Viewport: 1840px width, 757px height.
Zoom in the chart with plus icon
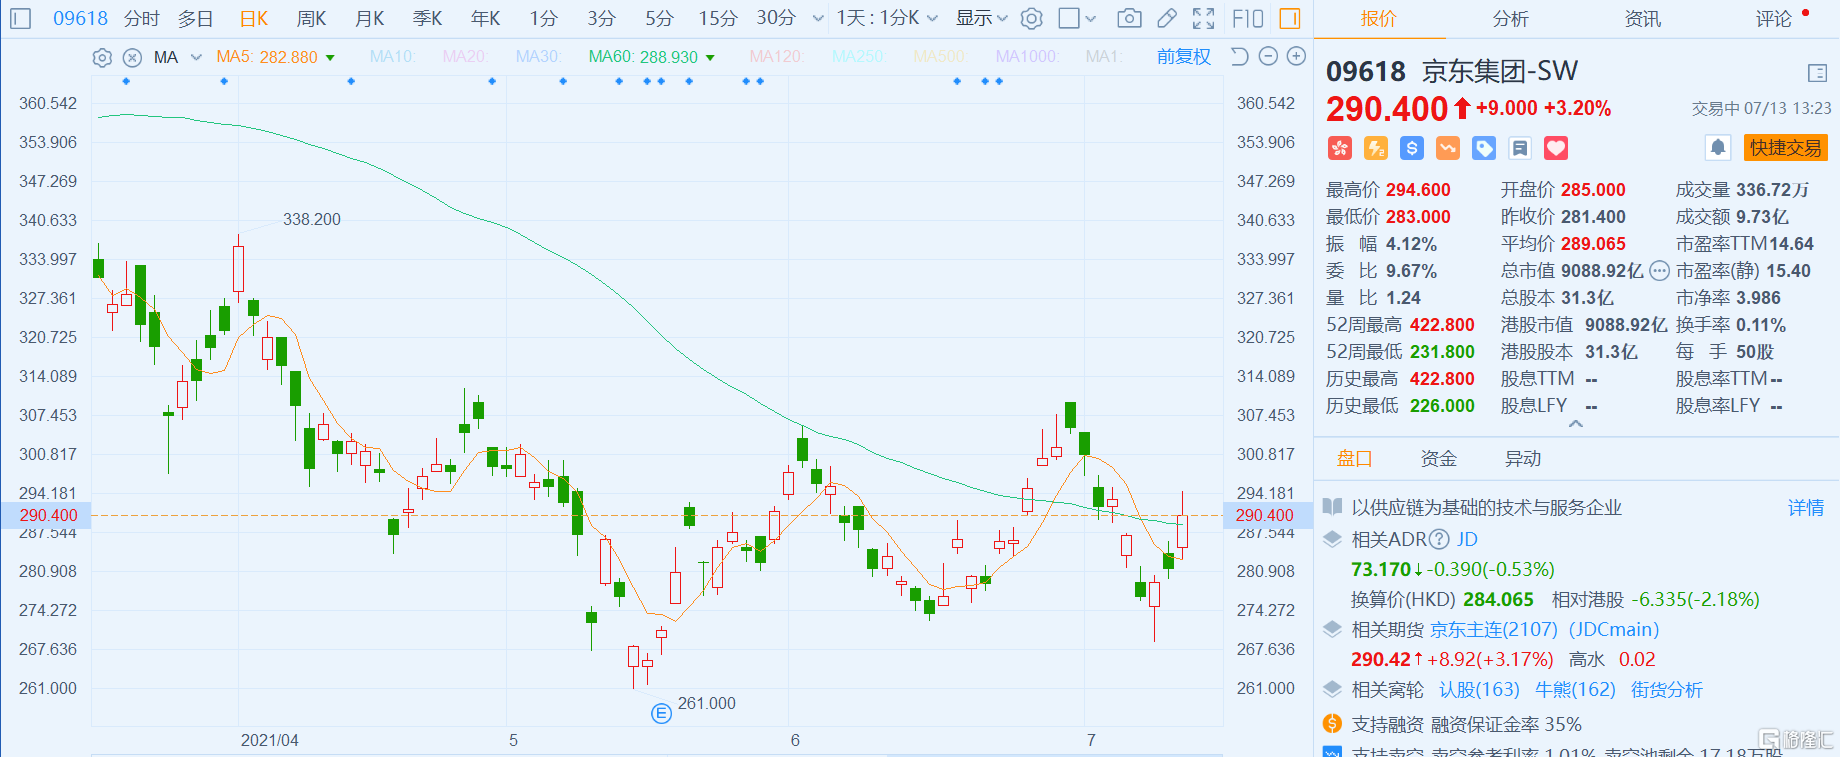point(1296,57)
